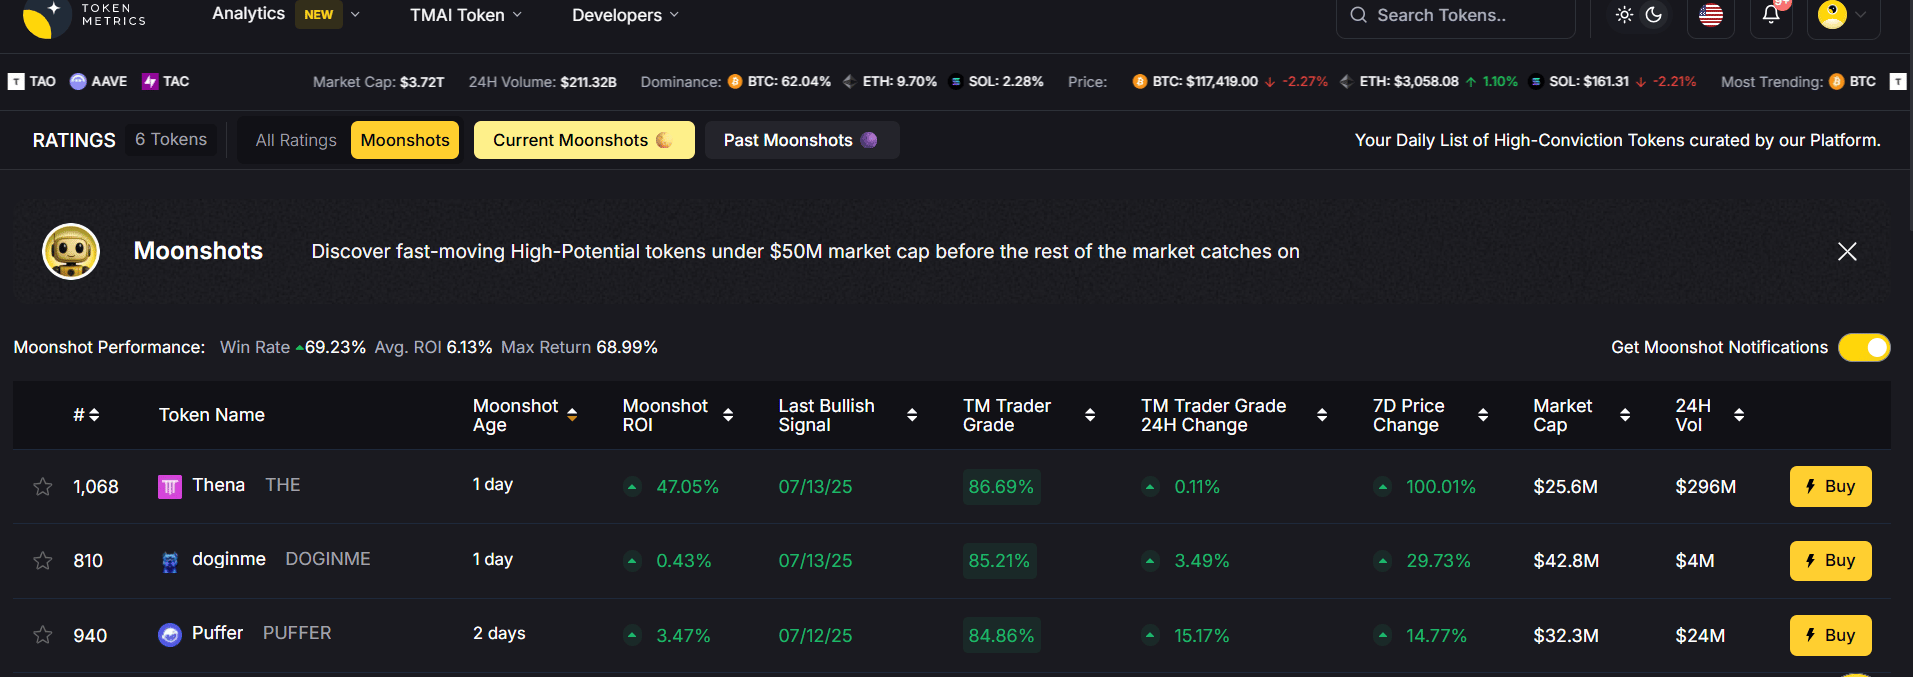Select the All Ratings tab

click(x=296, y=140)
